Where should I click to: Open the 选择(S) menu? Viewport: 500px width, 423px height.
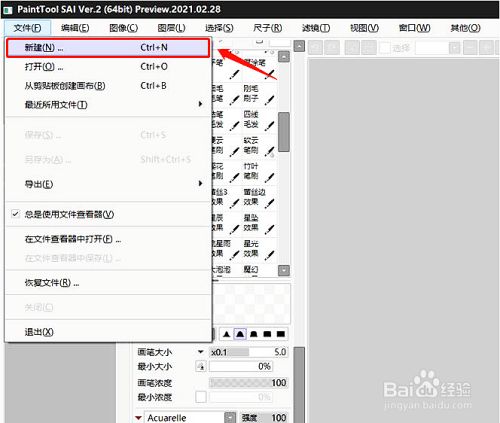219,28
